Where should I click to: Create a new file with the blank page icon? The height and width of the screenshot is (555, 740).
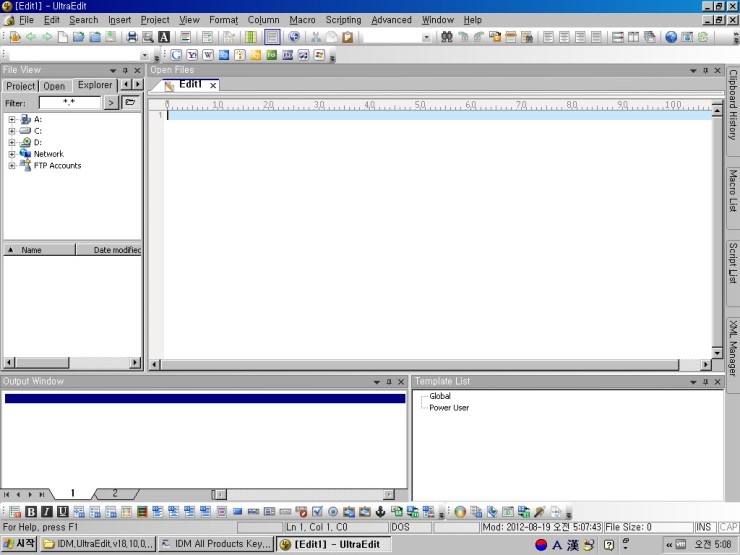[x=63, y=37]
